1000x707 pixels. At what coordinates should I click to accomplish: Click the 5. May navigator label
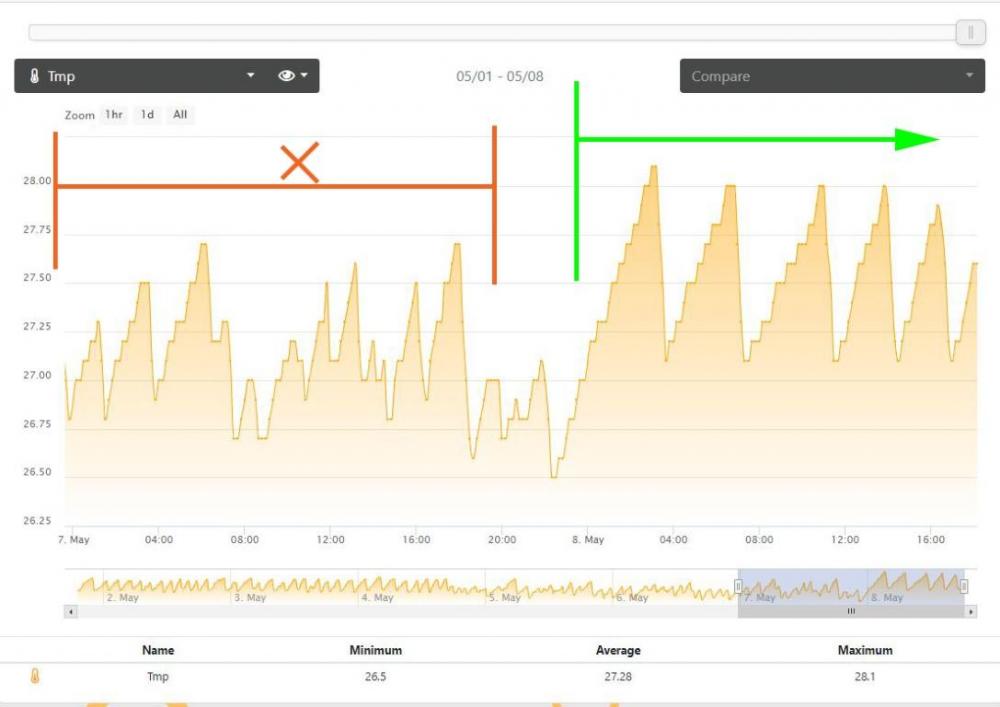[505, 597]
